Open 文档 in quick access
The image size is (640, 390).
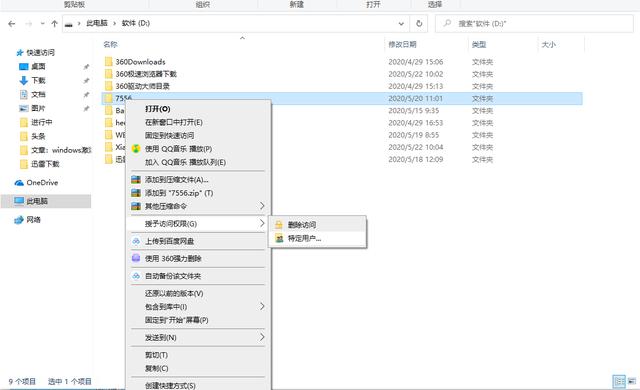38,94
